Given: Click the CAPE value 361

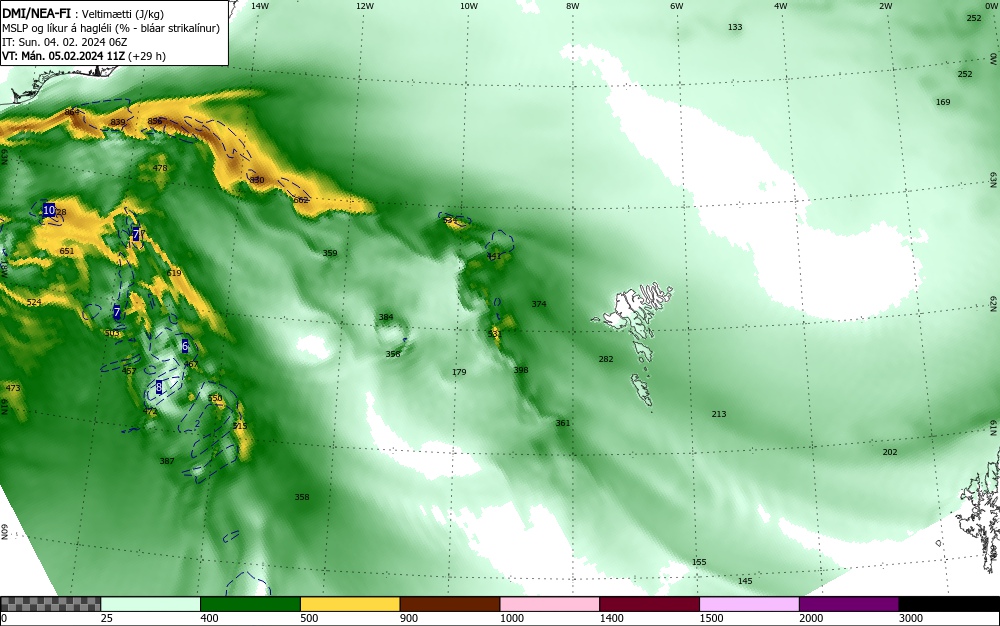Looking at the screenshot, I should coord(562,423).
